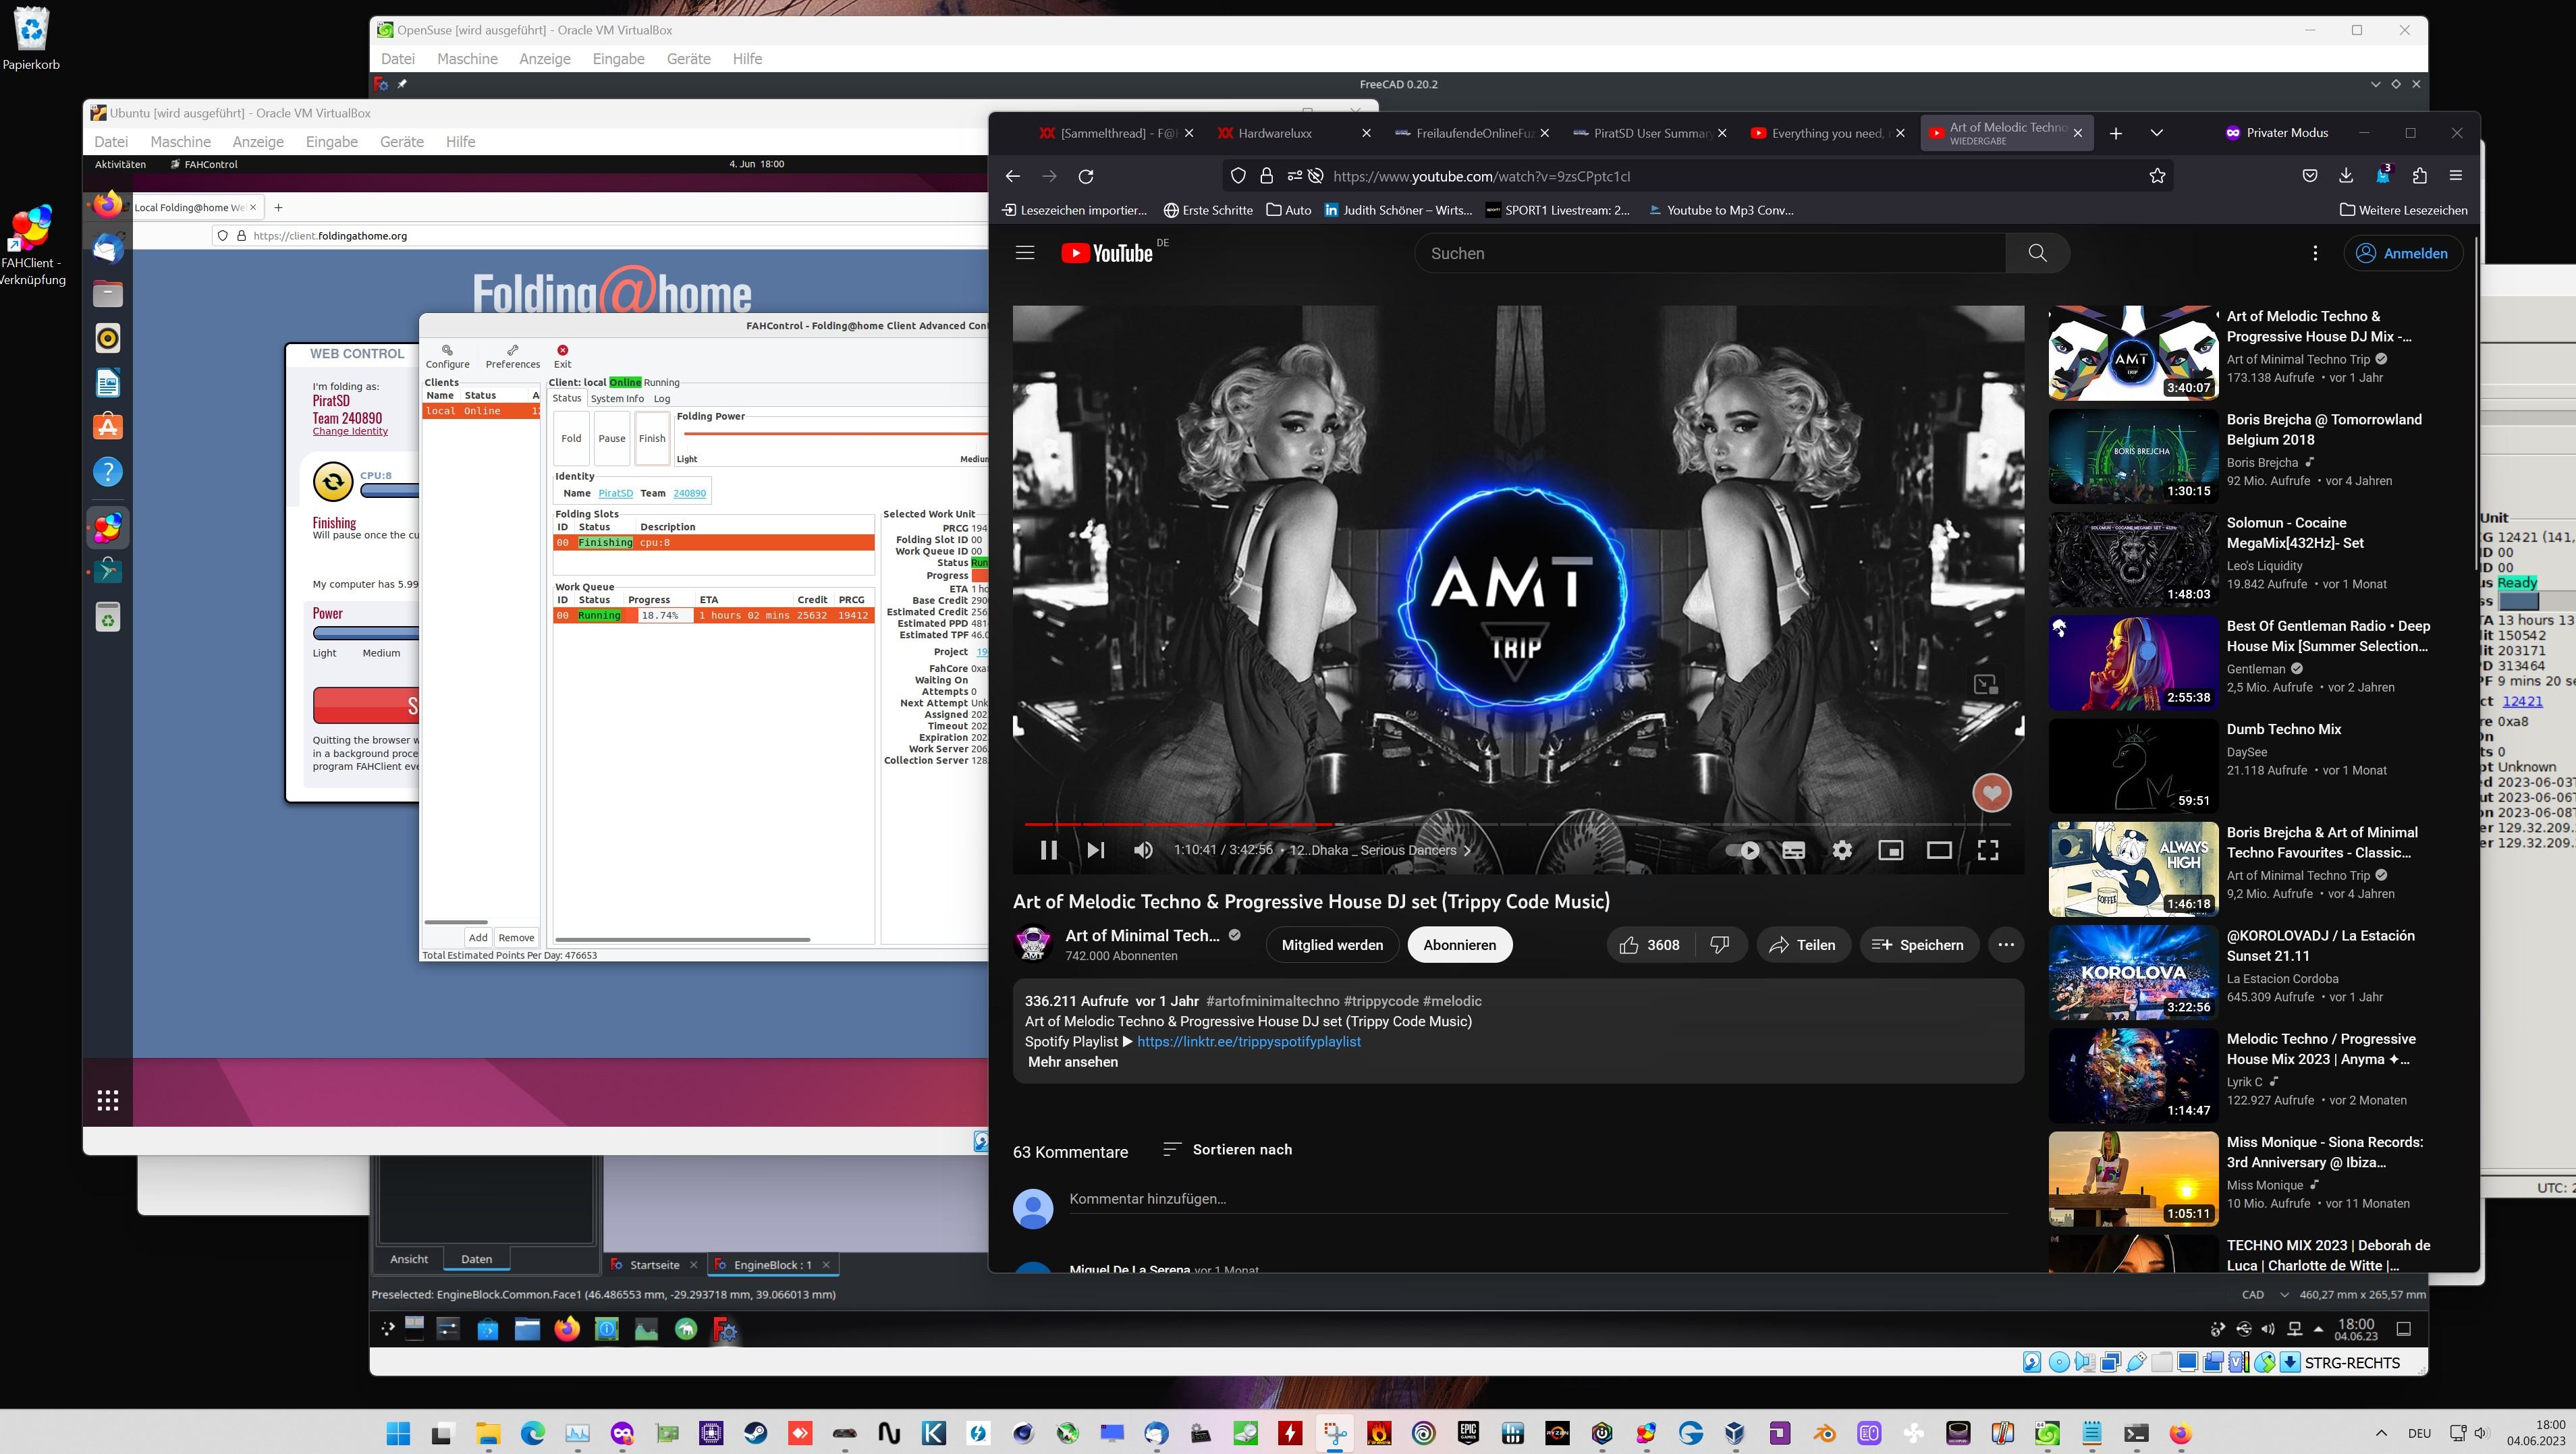Open the three-dot more actions under video
2576x1454 pixels.
pos(2006,945)
